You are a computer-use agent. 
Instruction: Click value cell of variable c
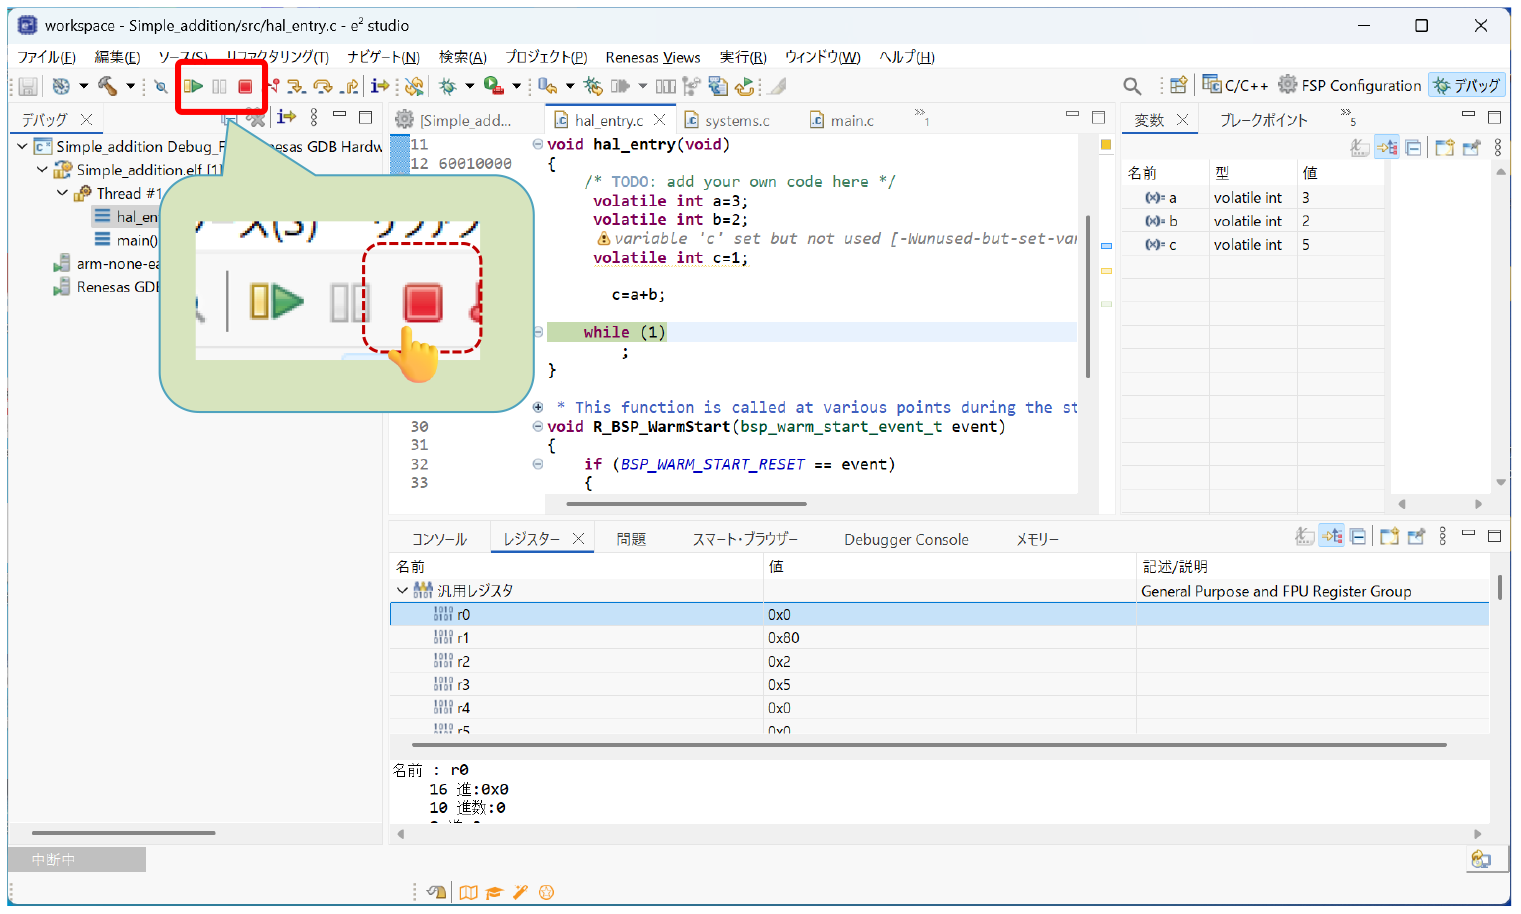pos(1340,244)
